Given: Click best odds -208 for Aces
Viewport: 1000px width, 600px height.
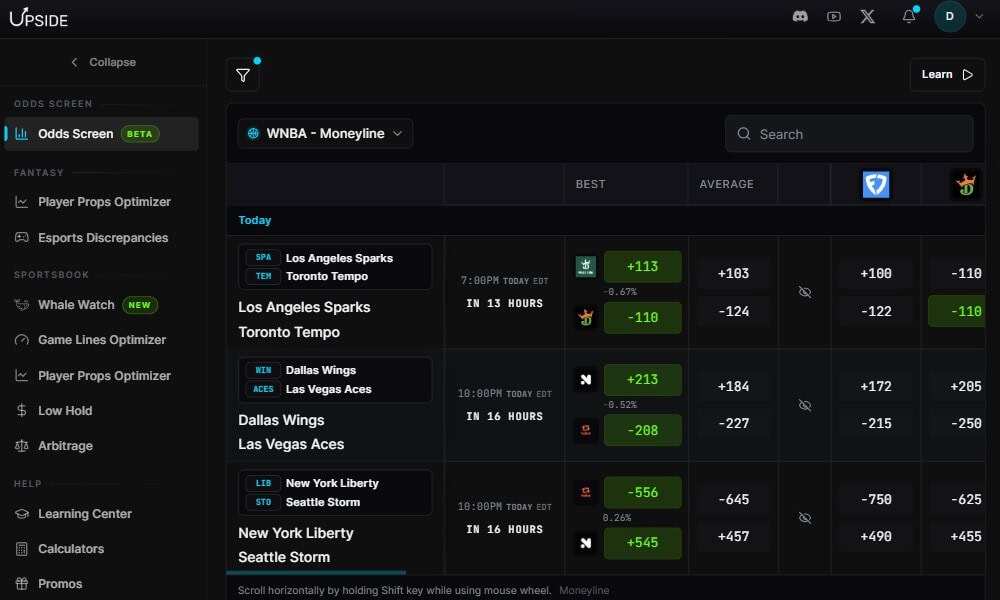Looking at the screenshot, I should [x=642, y=430].
